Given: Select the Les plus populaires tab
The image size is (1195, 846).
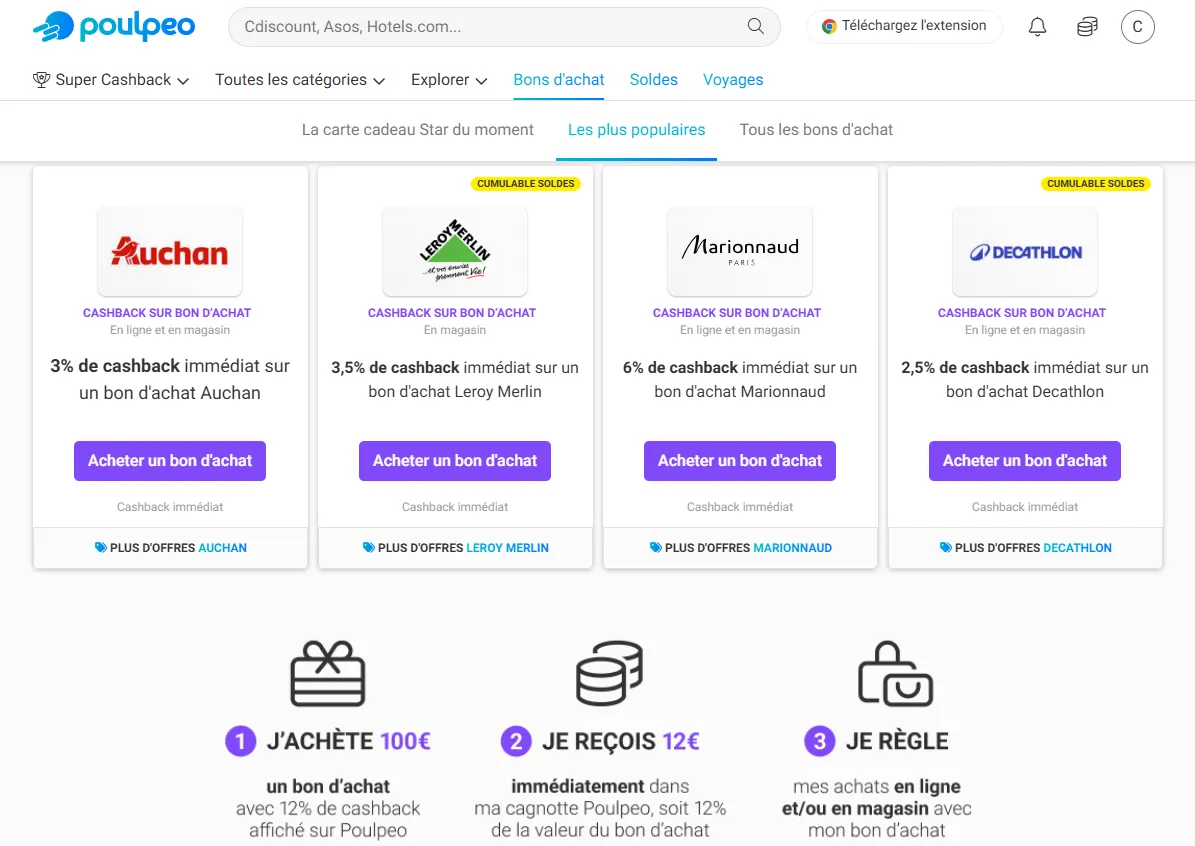Looking at the screenshot, I should pos(636,130).
